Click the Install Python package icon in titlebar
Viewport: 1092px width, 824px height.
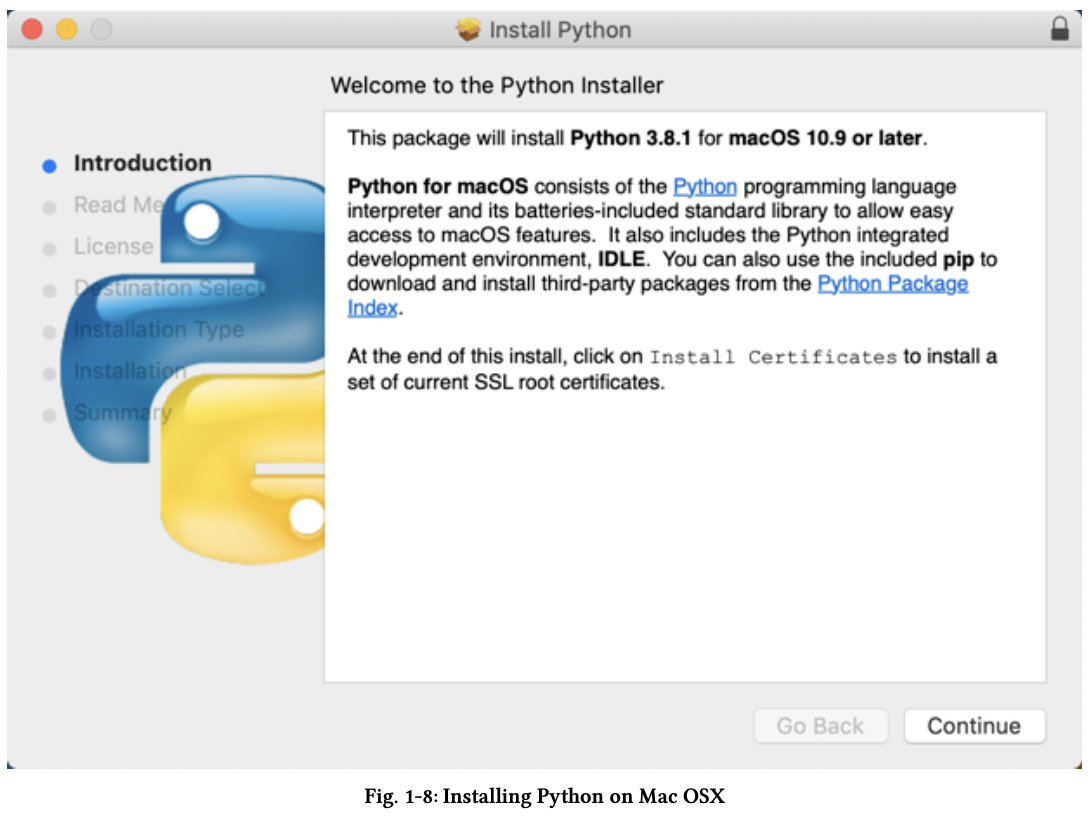pos(467,29)
